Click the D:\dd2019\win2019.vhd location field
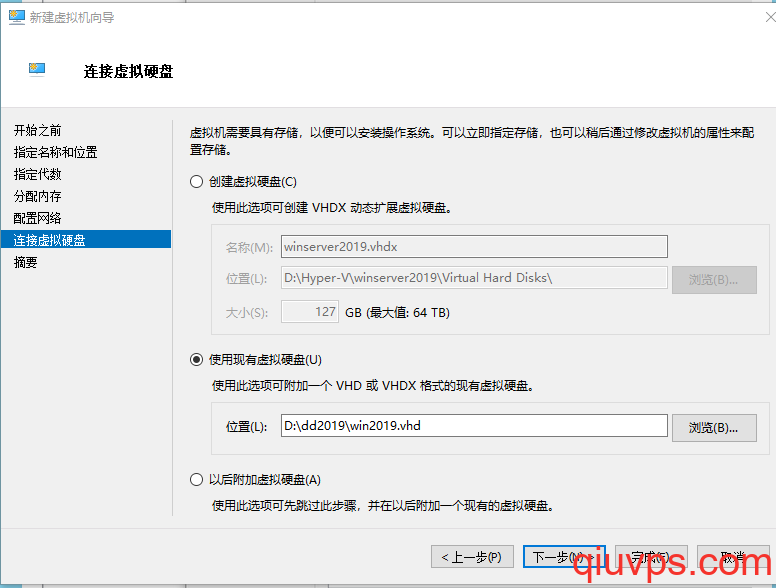776x588 pixels. tap(474, 426)
